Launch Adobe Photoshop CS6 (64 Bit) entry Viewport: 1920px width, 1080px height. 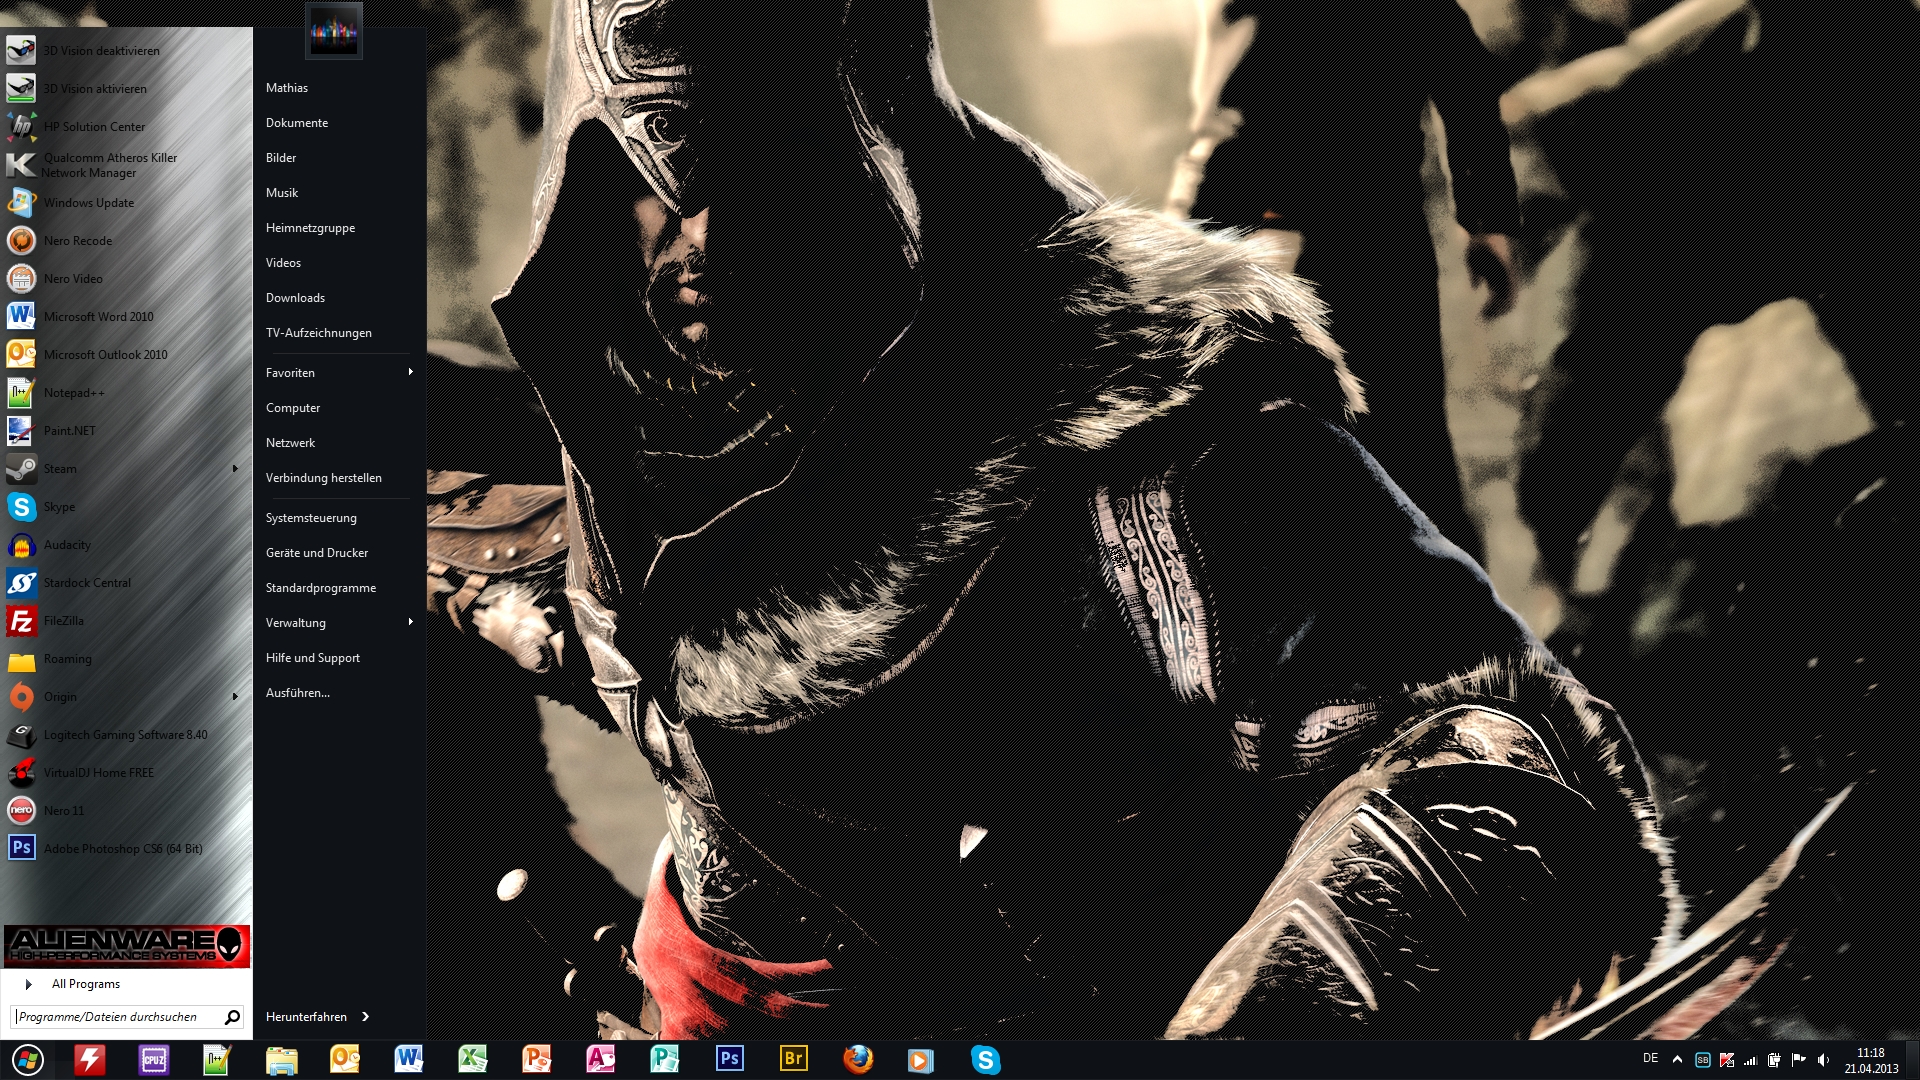(125, 848)
